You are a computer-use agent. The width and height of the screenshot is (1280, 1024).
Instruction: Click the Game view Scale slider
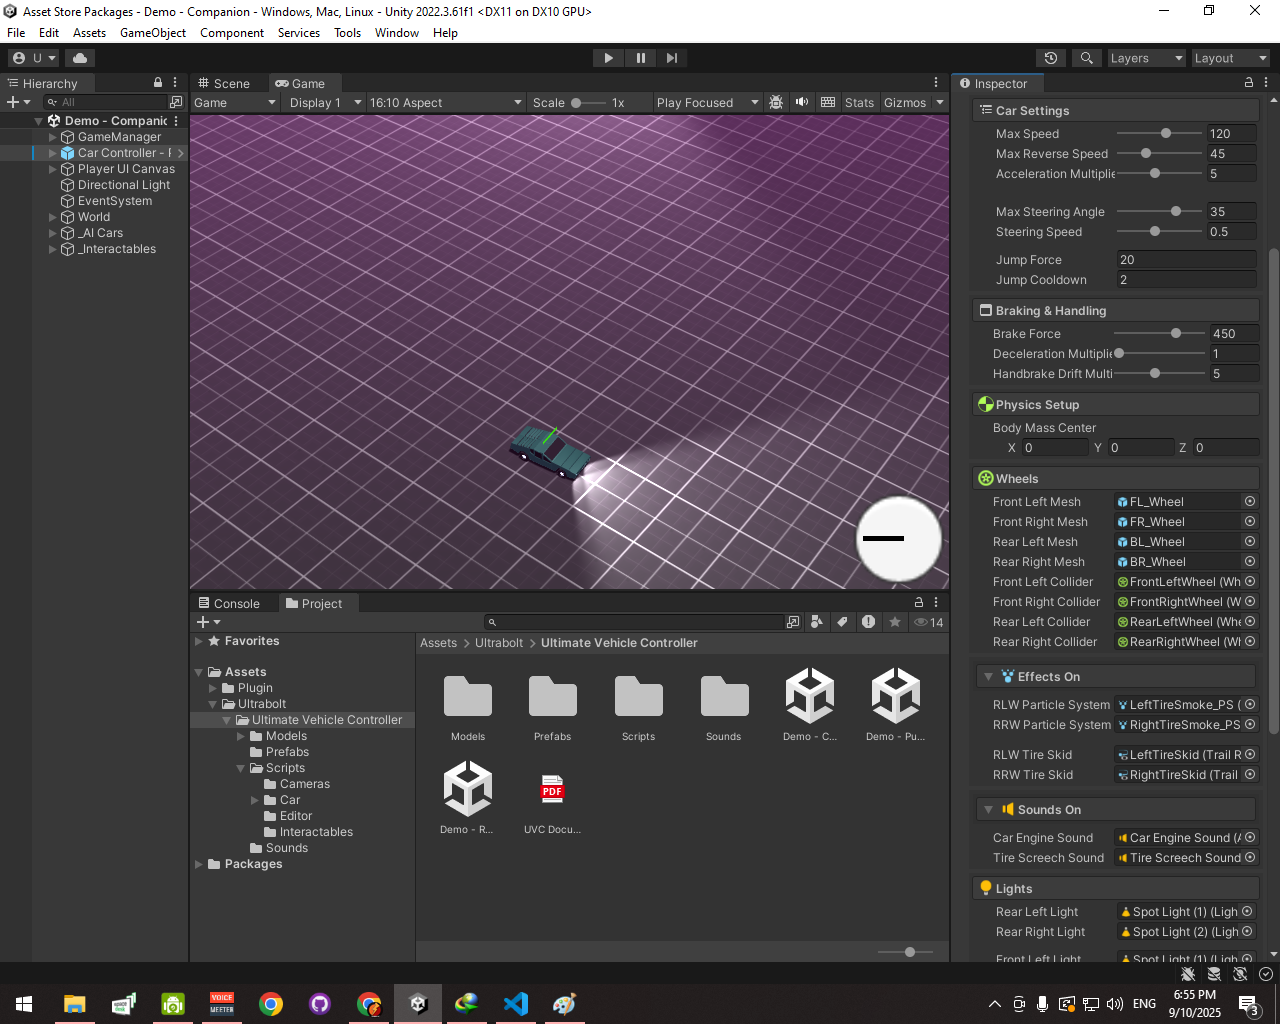[589, 102]
